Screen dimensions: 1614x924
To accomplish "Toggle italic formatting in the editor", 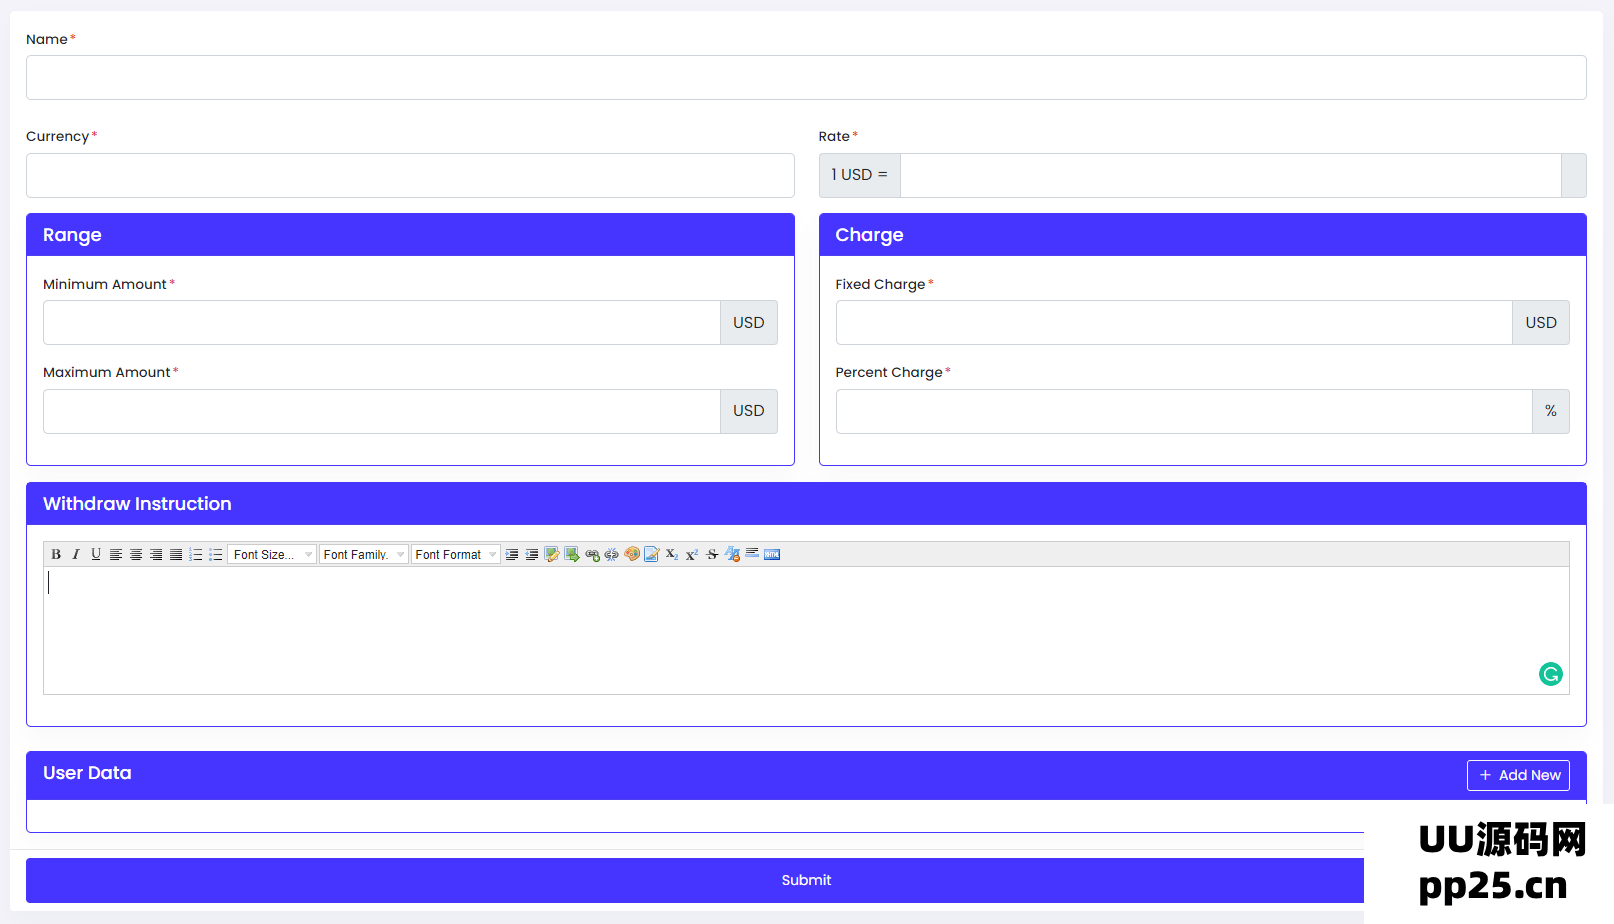I will click(76, 554).
